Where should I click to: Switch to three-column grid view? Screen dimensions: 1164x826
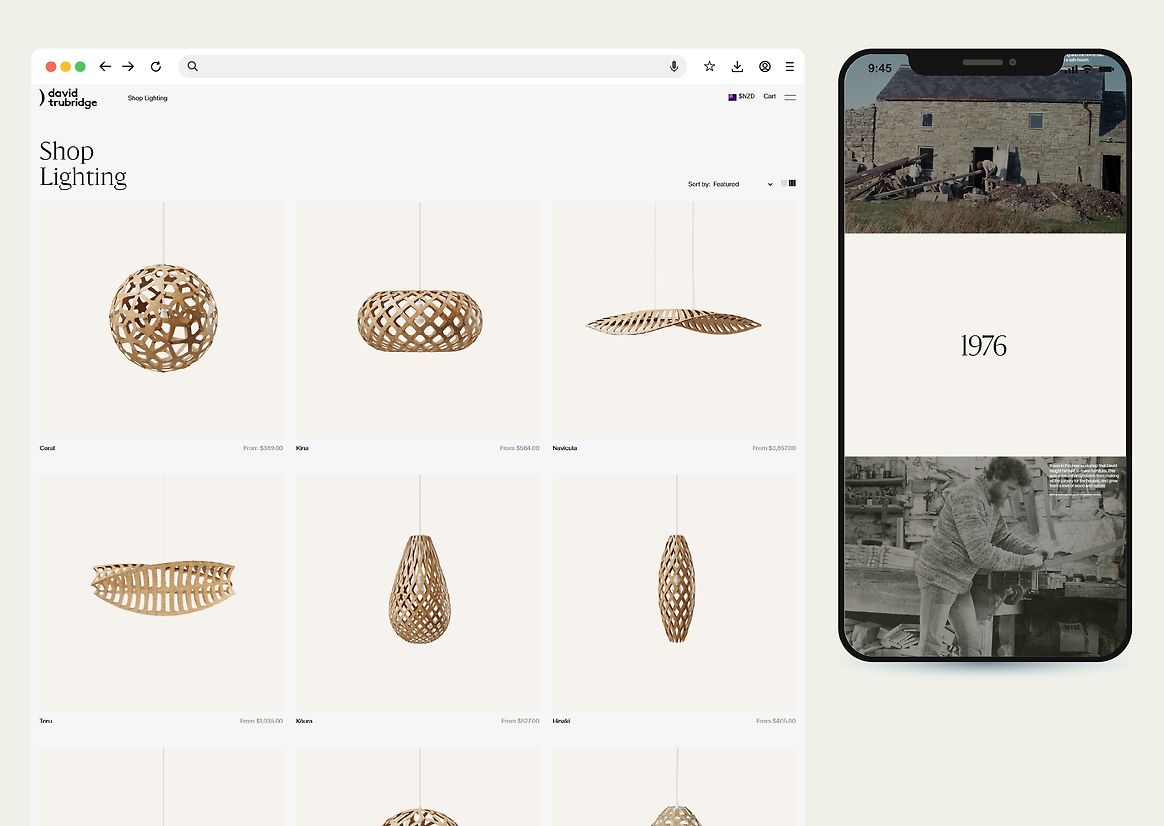[x=792, y=183]
